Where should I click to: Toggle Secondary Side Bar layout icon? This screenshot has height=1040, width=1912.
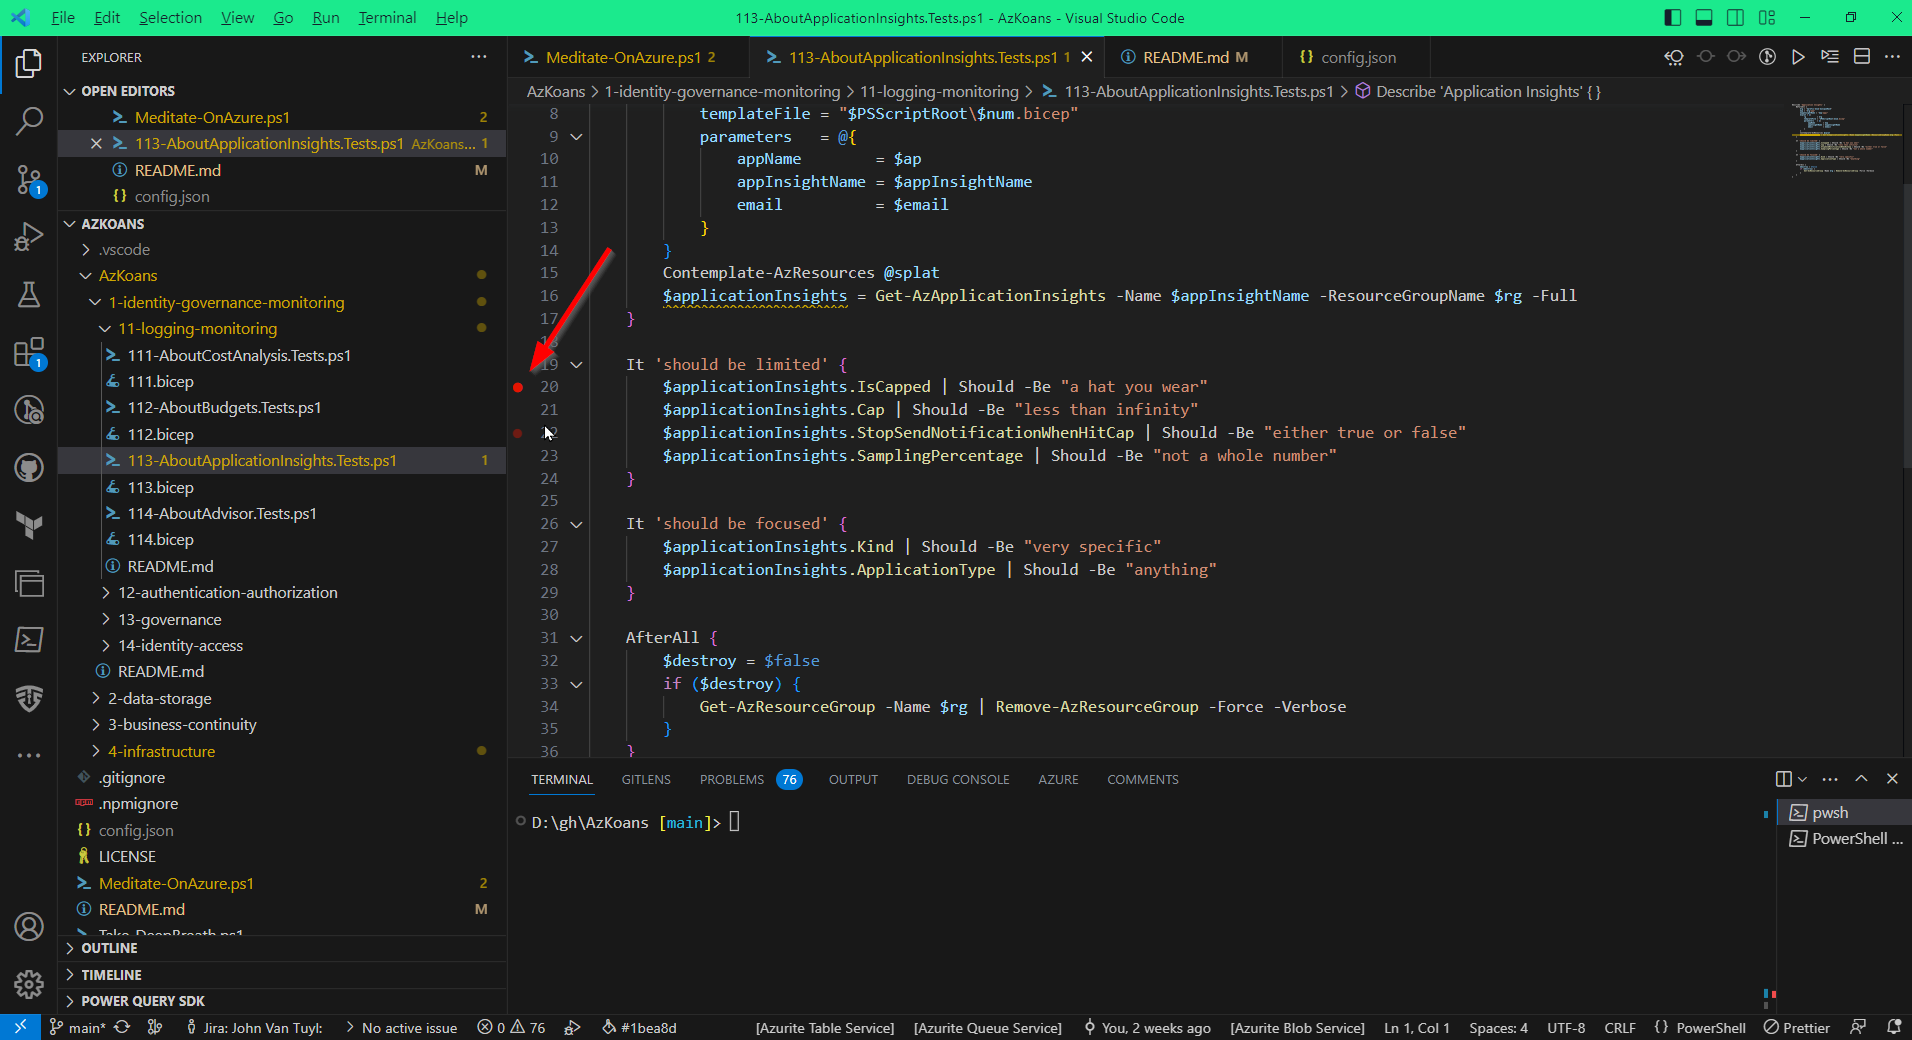click(1735, 17)
